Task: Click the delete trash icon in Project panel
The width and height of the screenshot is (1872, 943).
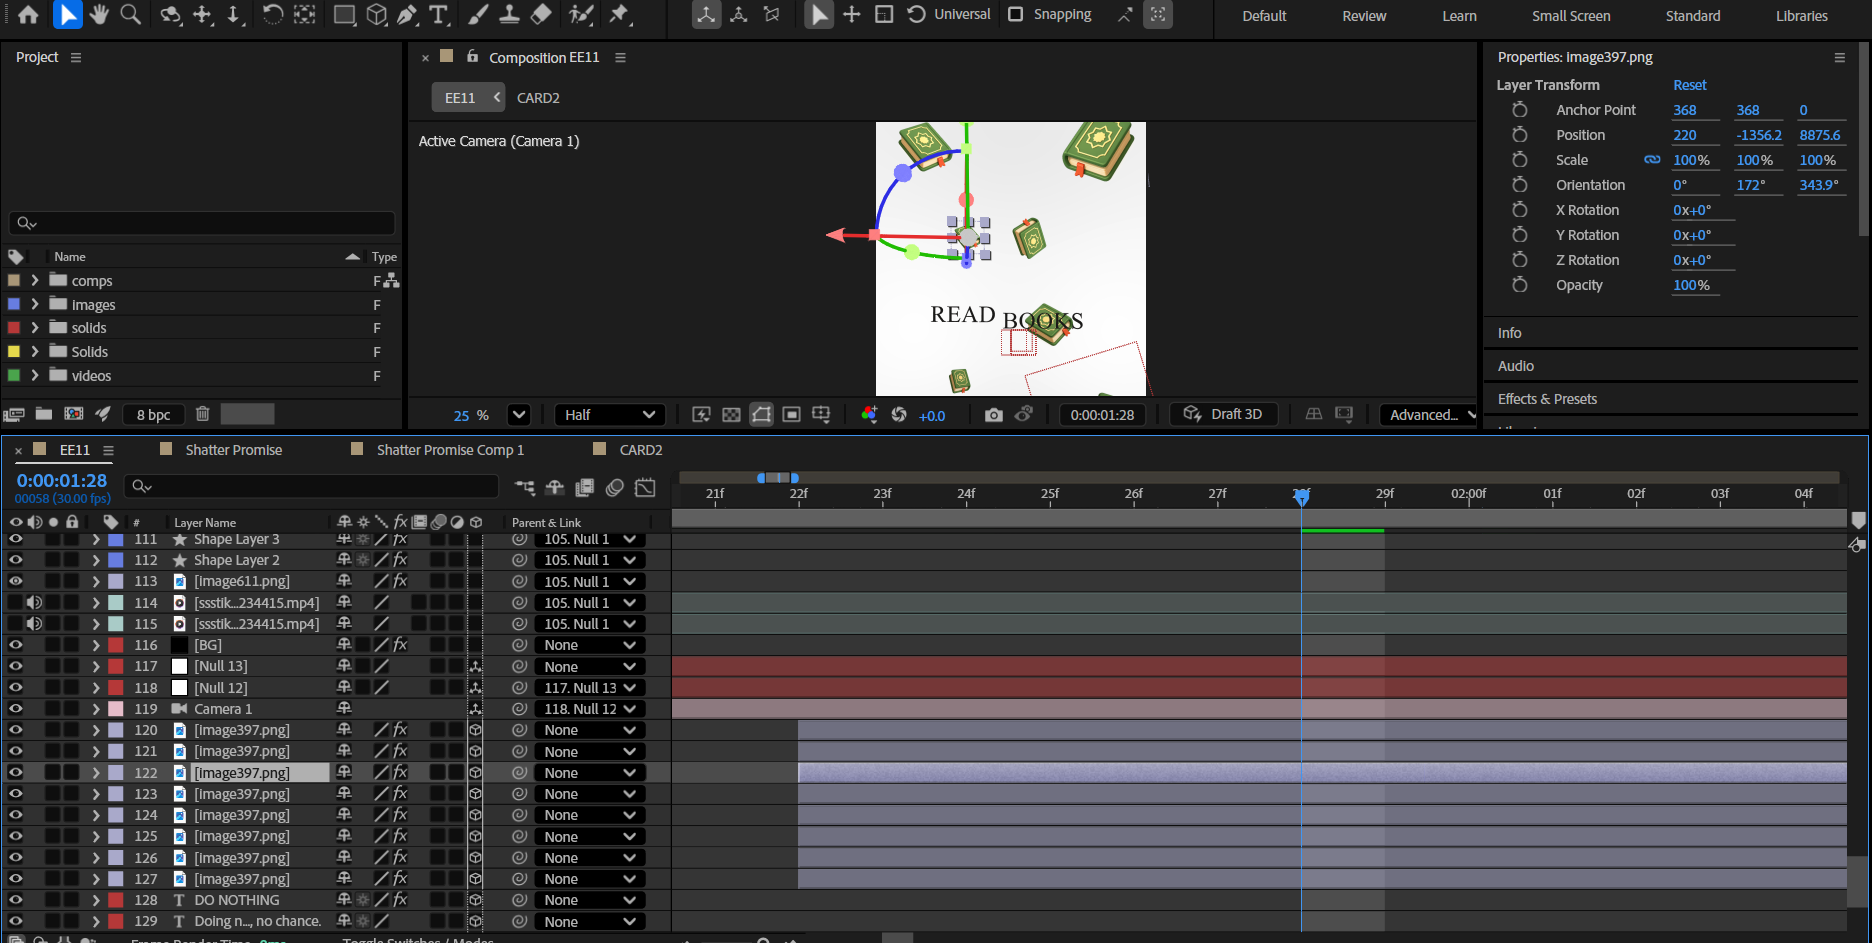Action: (x=202, y=414)
